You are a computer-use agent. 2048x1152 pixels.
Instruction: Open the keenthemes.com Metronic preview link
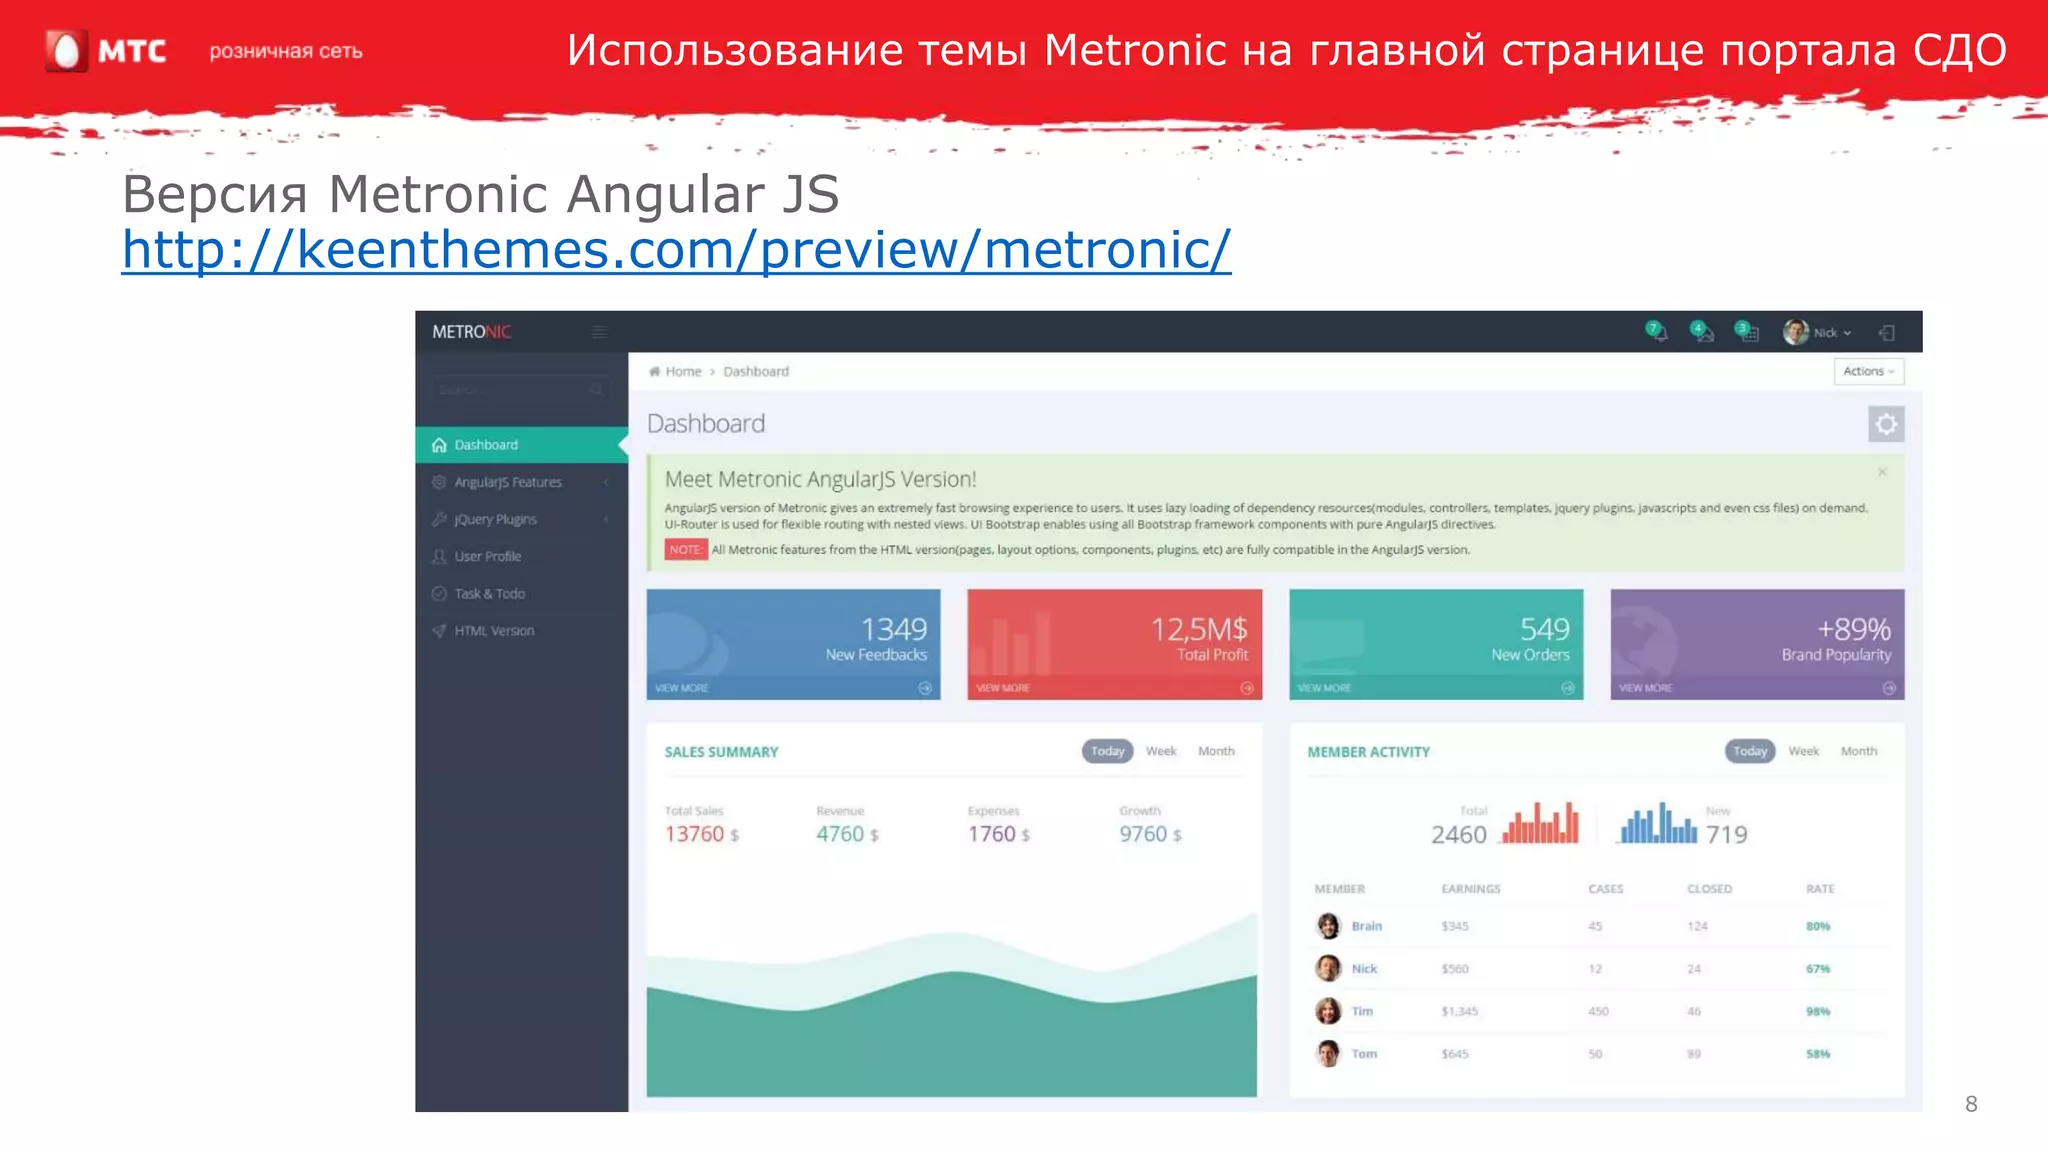(x=676, y=250)
